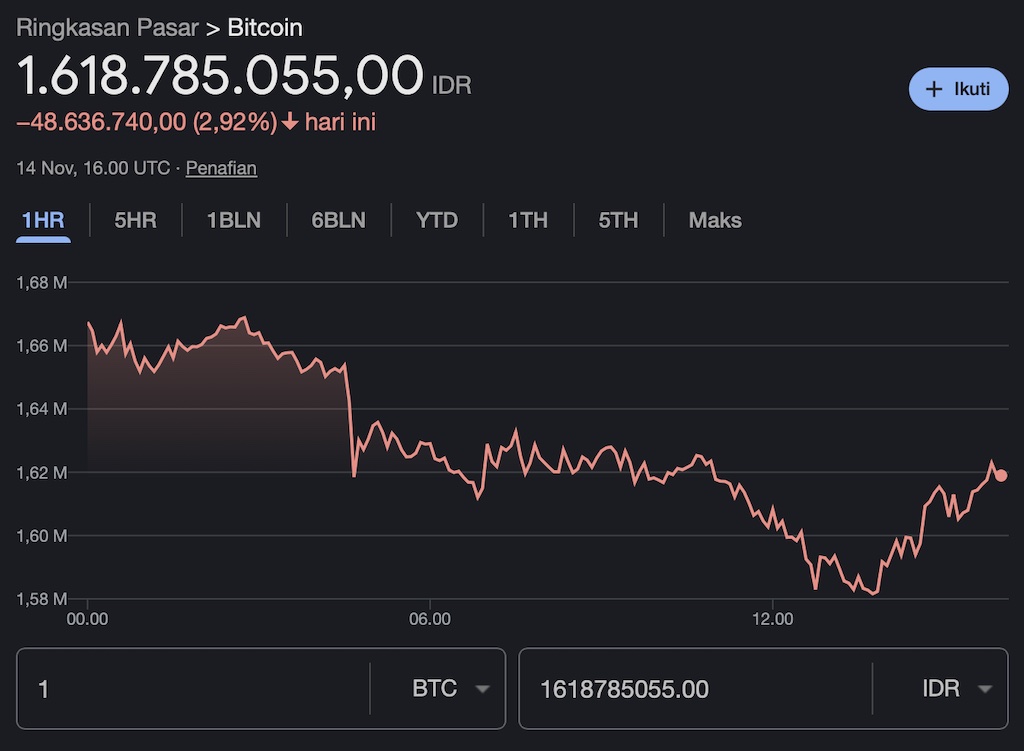Viewport: 1024px width, 751px height.
Task: Click the Ikuti follow button
Action: (958, 89)
